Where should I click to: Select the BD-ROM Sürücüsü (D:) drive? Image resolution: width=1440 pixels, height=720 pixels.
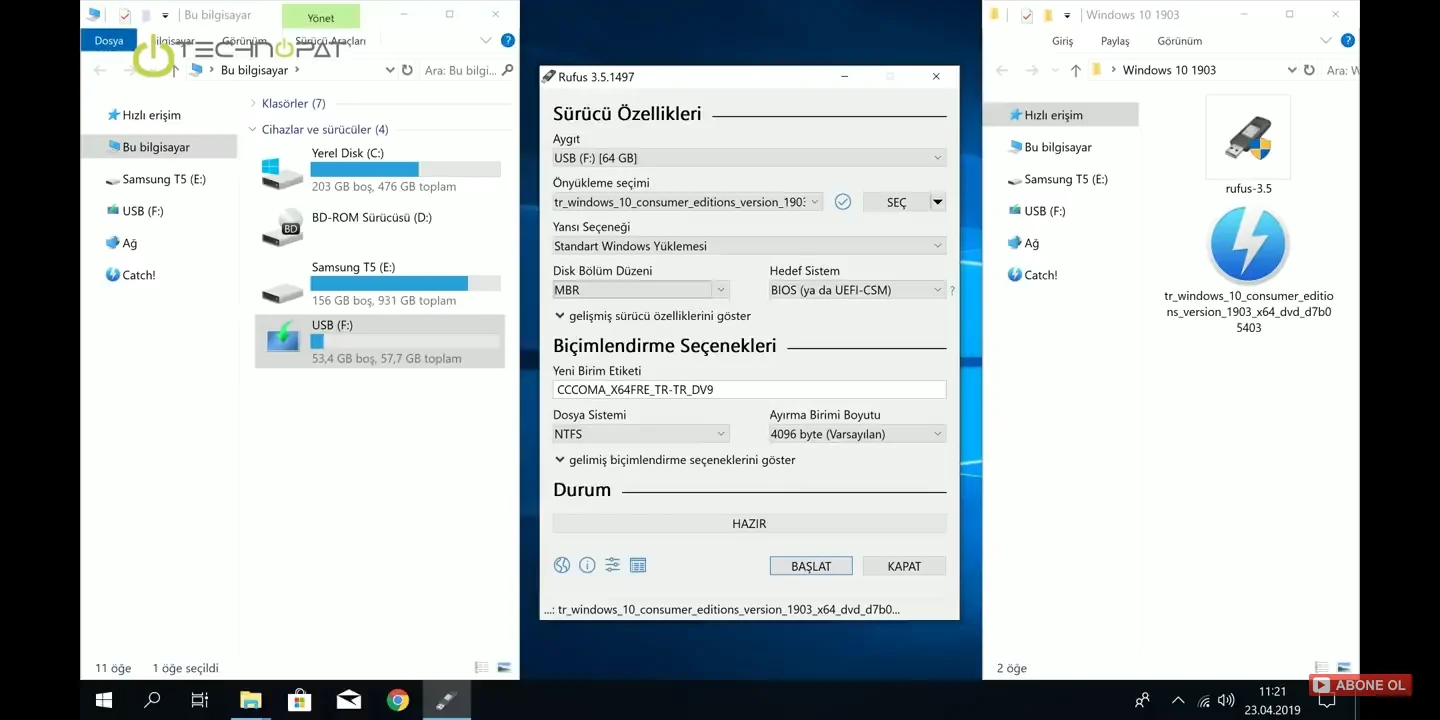tap(380, 228)
